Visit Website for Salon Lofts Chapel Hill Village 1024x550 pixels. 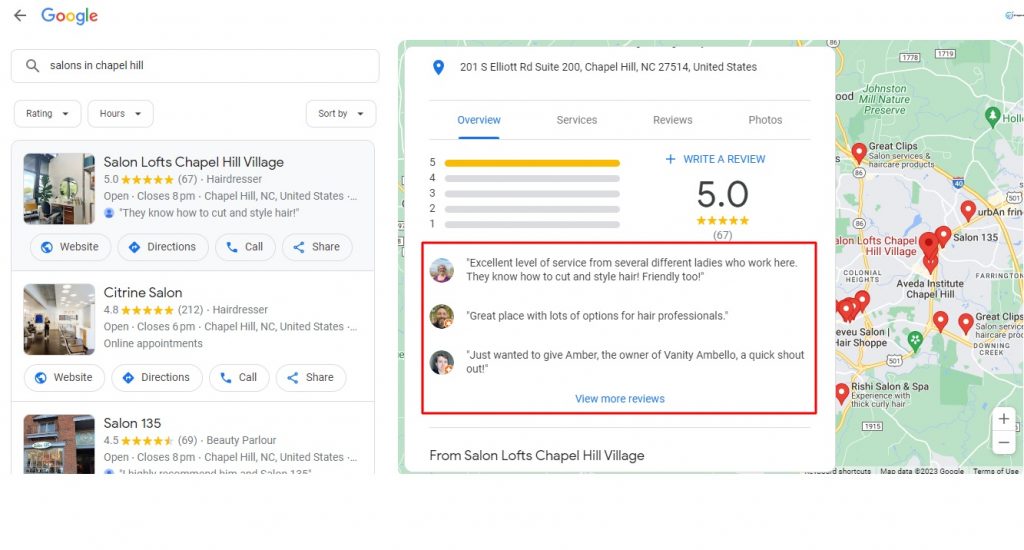[x=70, y=247]
